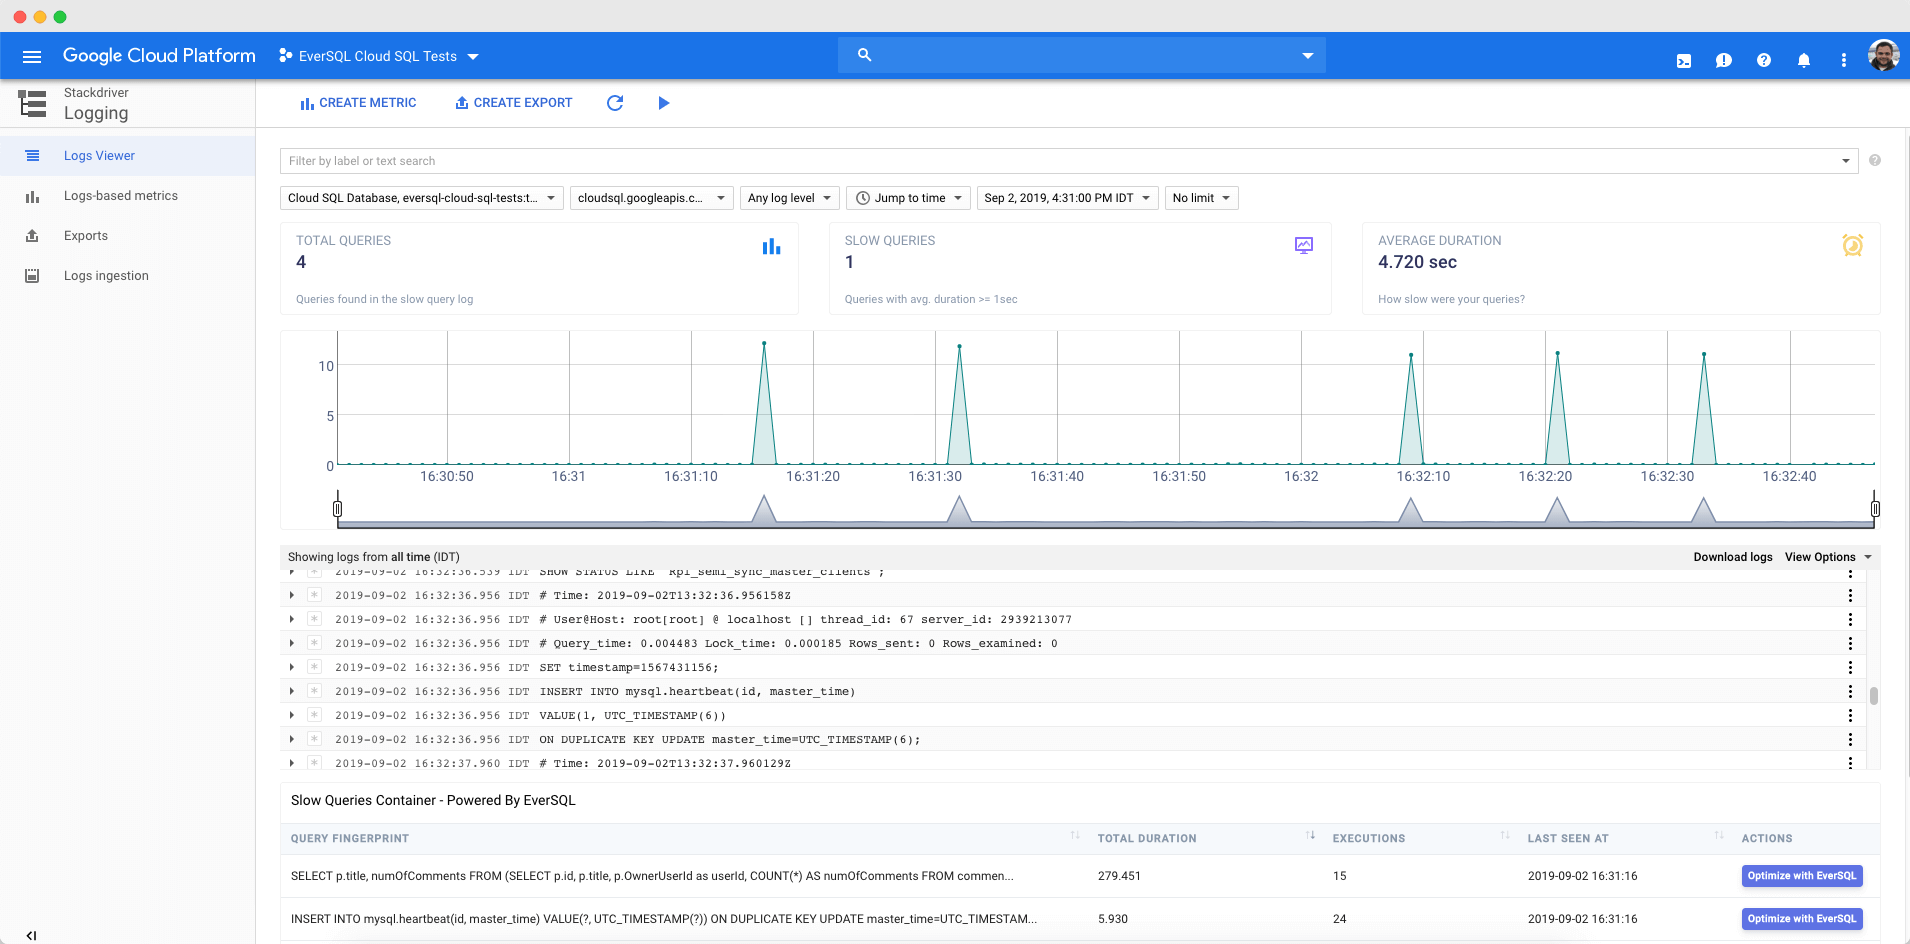Open Logs-based metrics page
The image size is (1910, 944).
(x=127, y=196)
